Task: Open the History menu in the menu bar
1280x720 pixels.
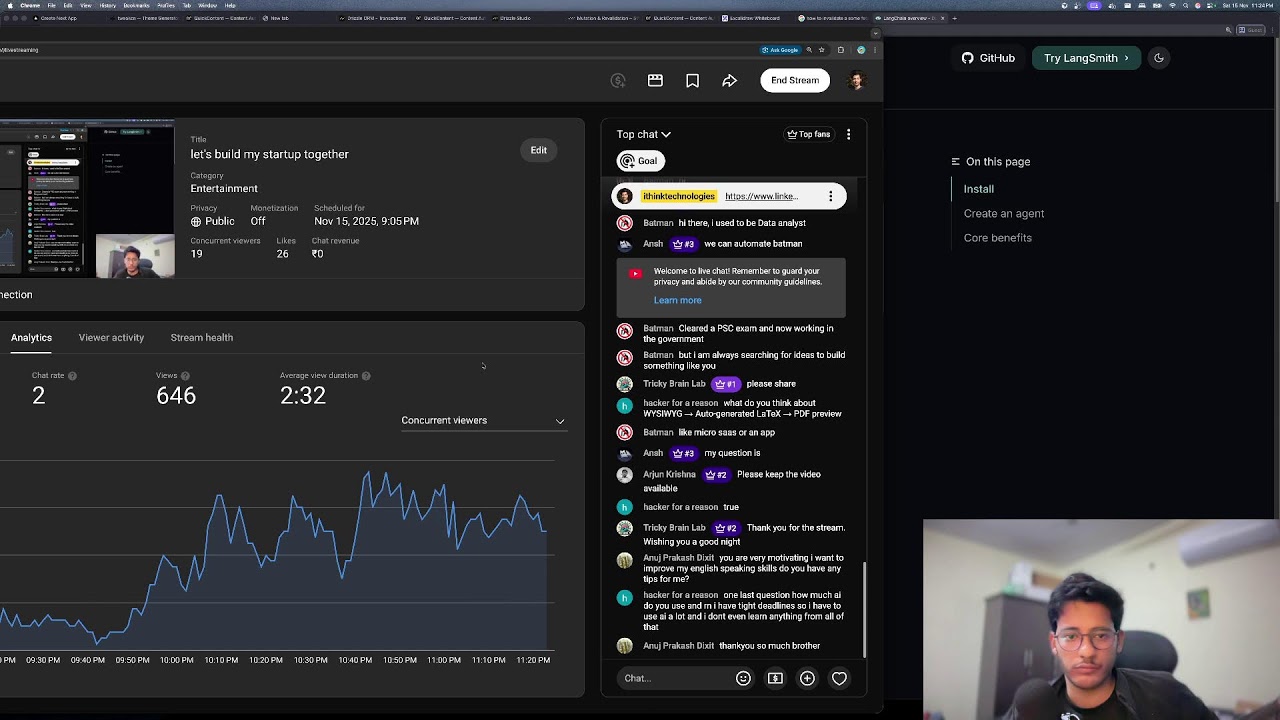Action: (108, 5)
